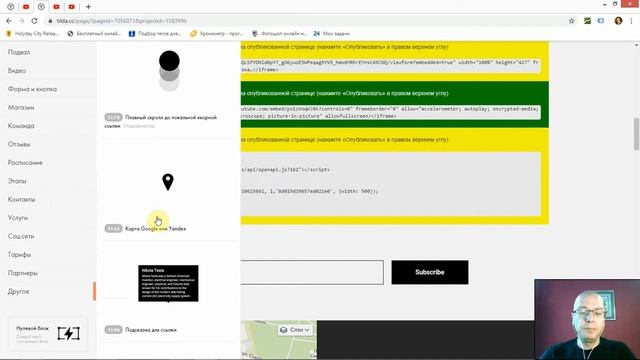Switch to the fifth YouTube tab
This screenshot has width=640, height=360.
71,7
